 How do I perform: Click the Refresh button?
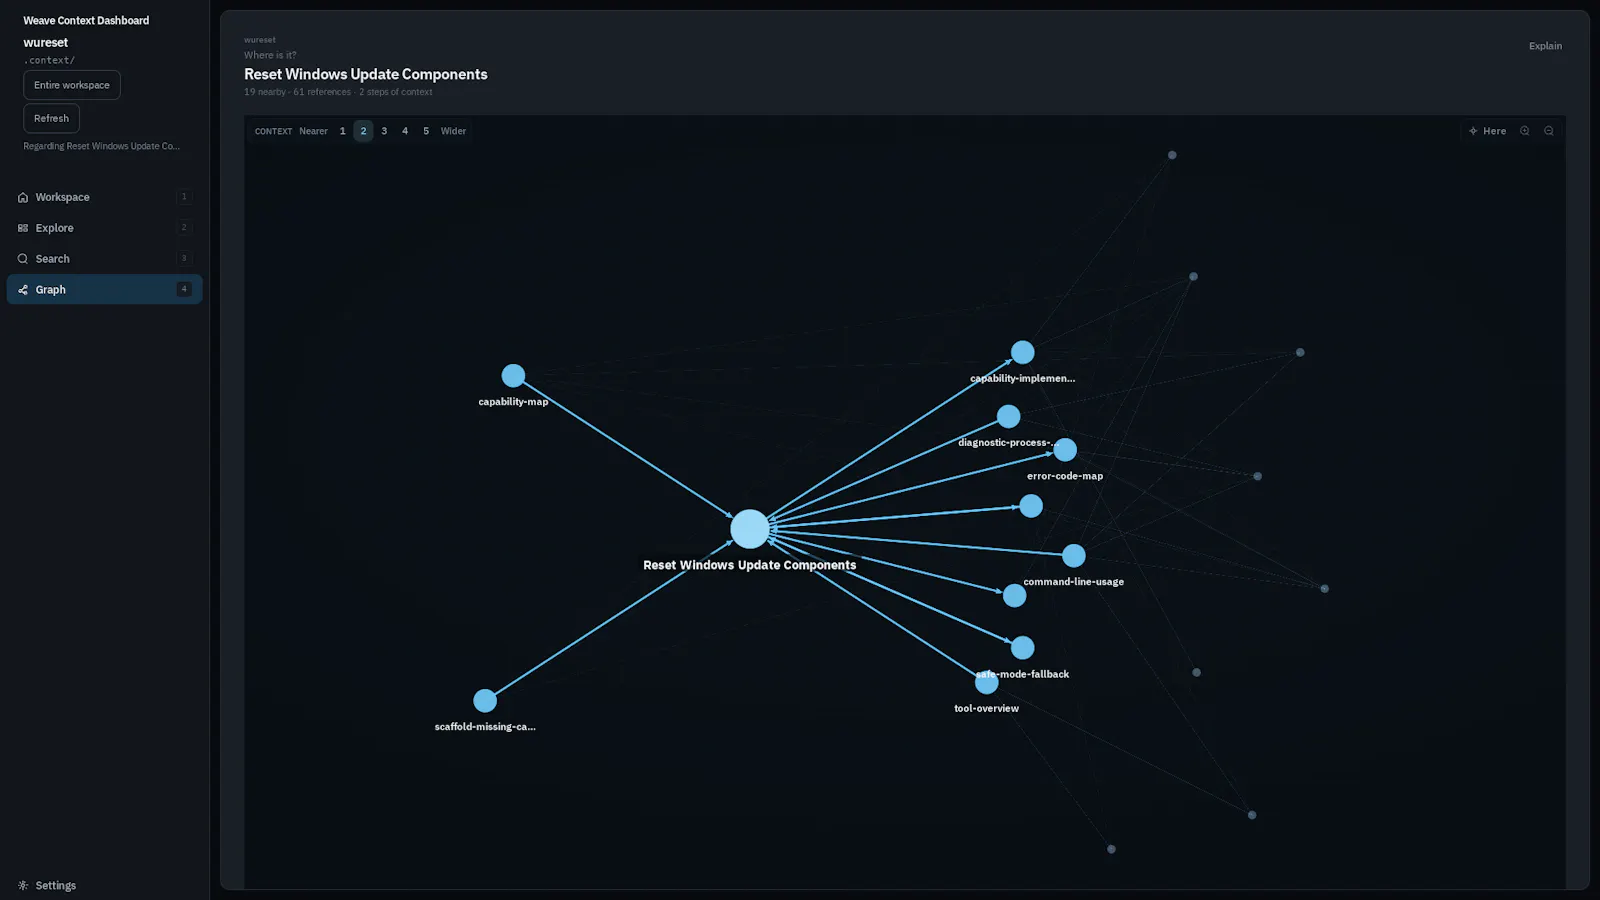point(51,118)
